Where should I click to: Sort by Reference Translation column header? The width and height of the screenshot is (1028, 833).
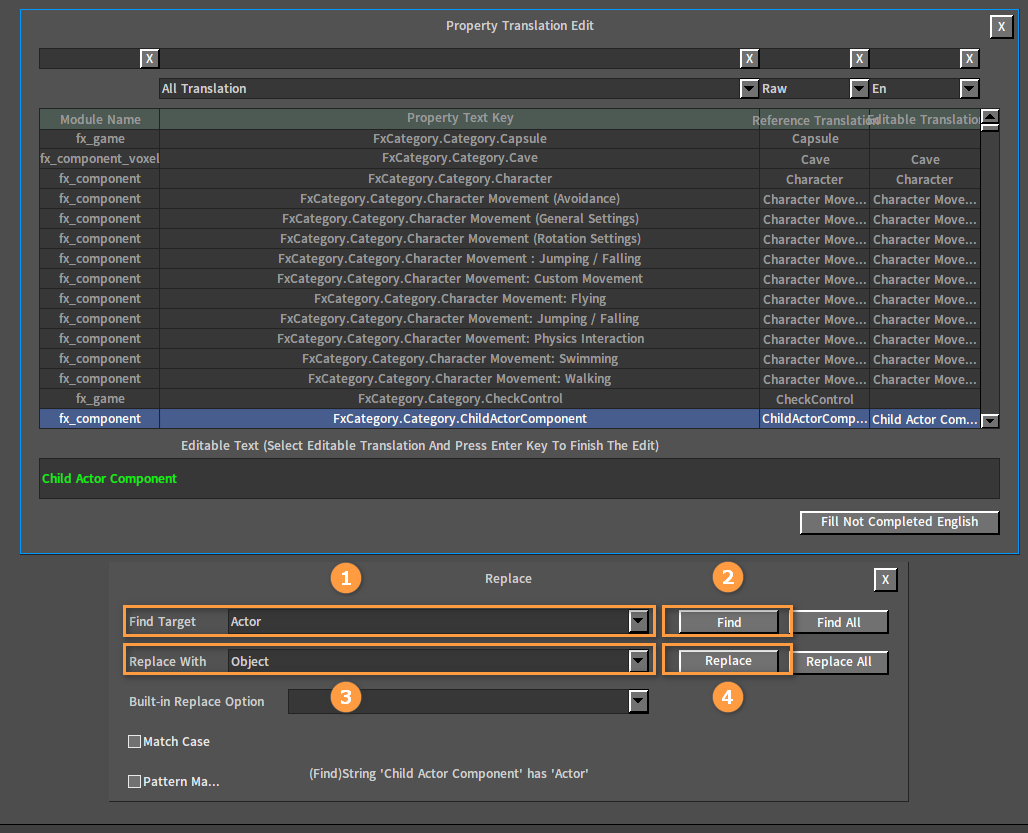coord(814,119)
